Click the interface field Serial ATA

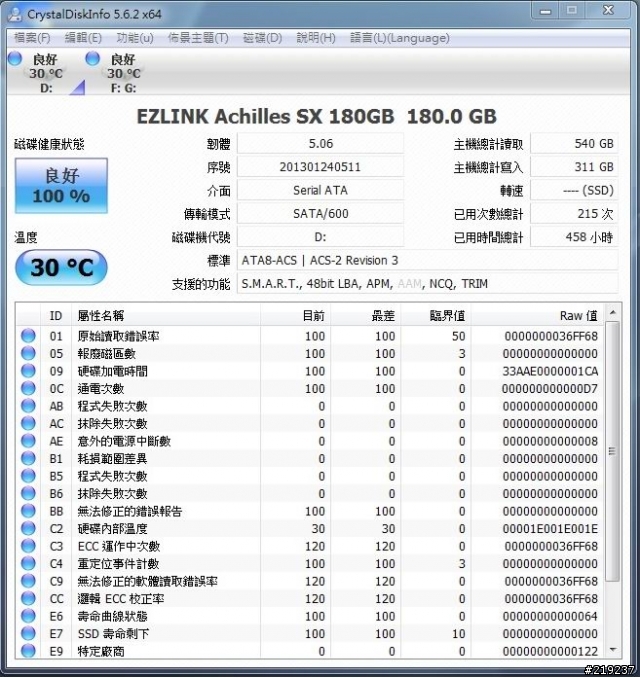pos(320,190)
